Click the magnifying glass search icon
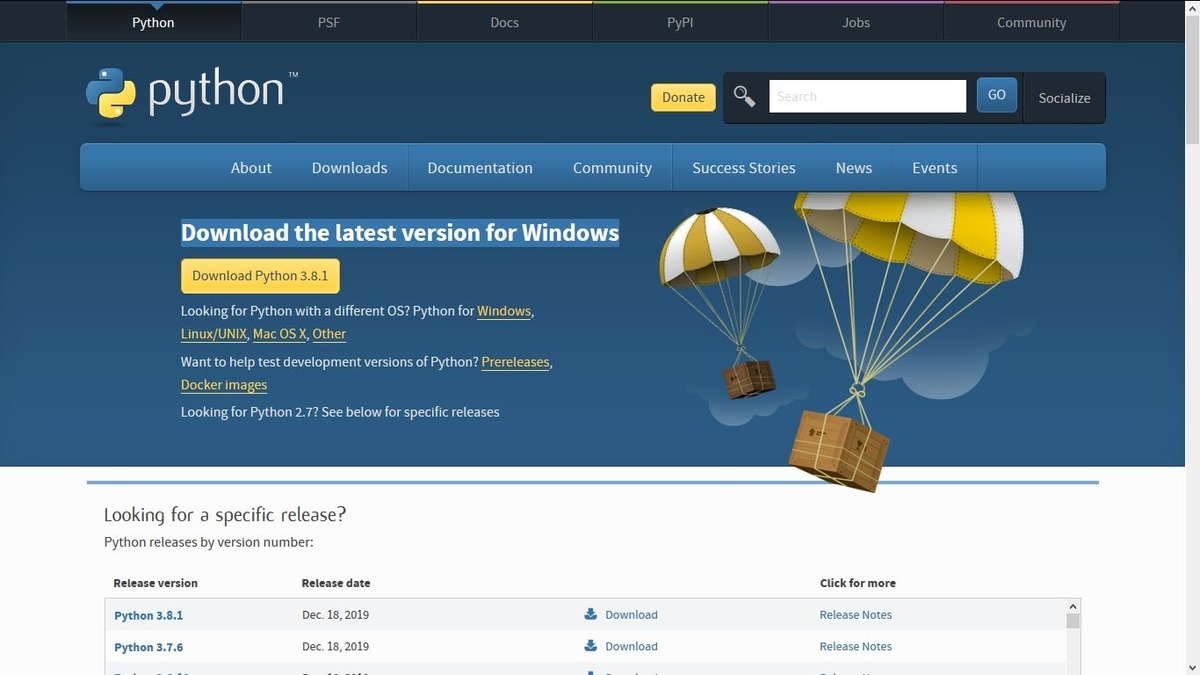 pos(745,96)
